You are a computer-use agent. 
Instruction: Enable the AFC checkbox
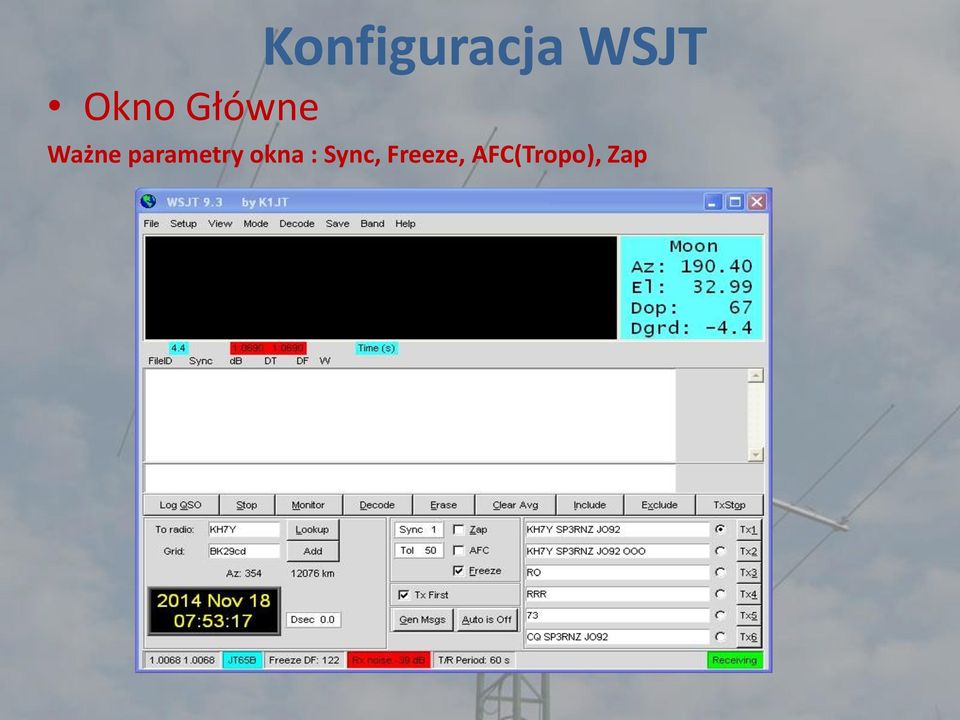[458, 550]
